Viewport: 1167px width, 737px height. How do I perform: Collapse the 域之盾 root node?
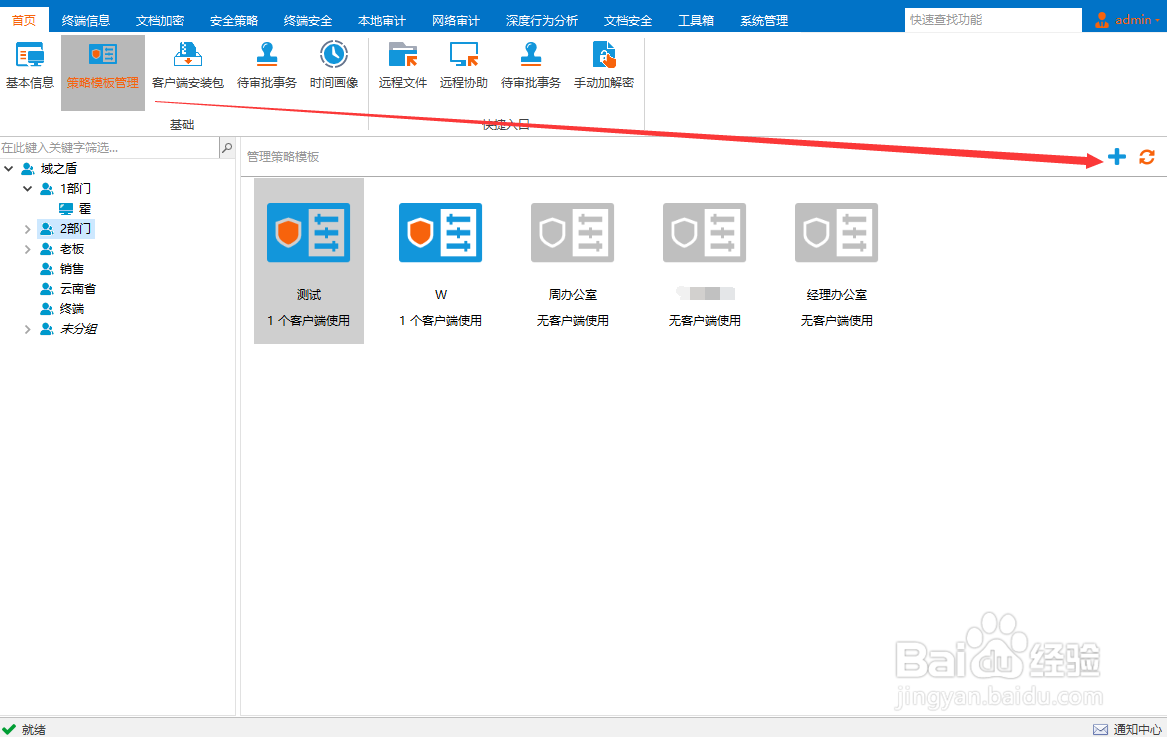9,168
